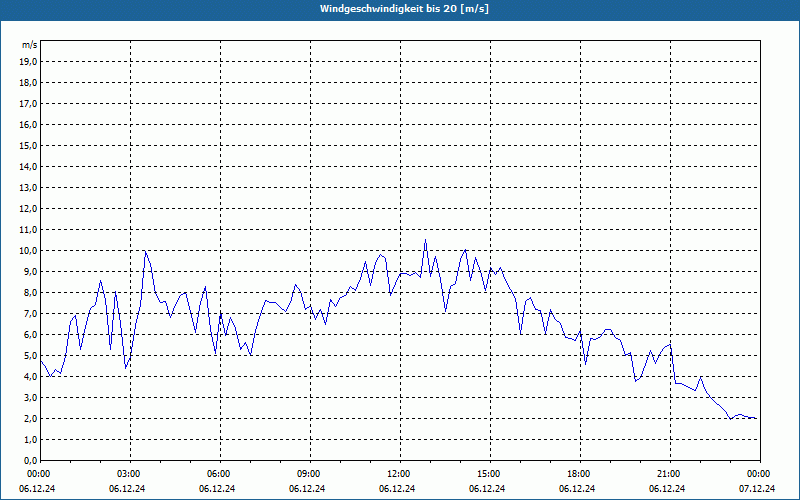Image resolution: width=800 pixels, height=500 pixels.
Task: Click the "07.12.24" date label
Action: (x=757, y=488)
